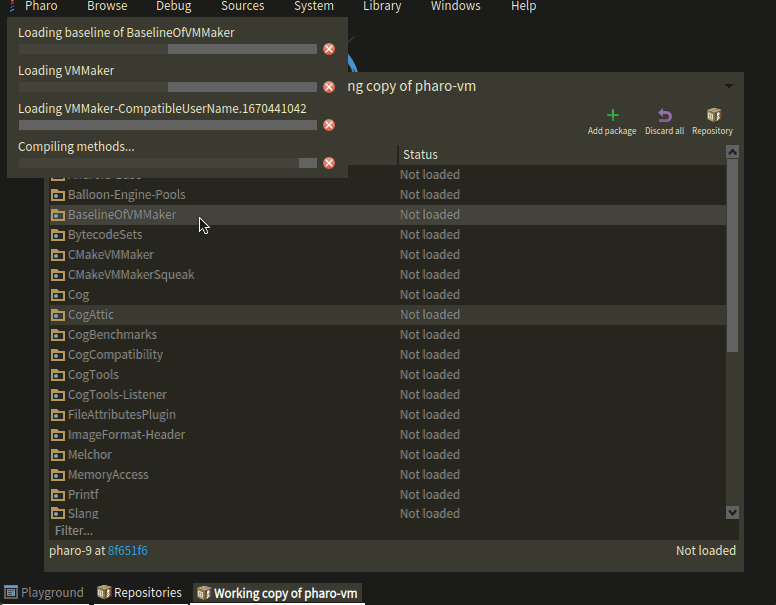Select the CogBenchmarks package name
This screenshot has height=605, width=776.
112,335
